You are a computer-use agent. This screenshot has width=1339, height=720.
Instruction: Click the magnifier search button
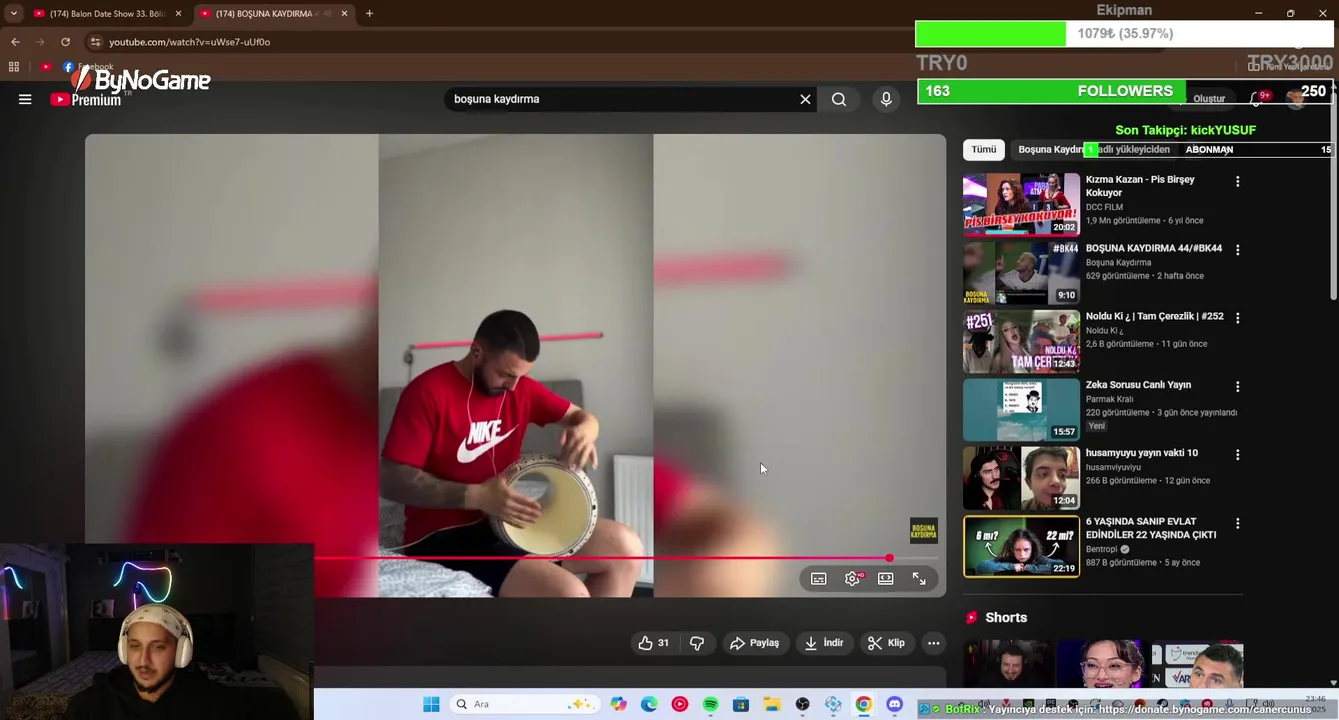pyautogui.click(x=839, y=99)
